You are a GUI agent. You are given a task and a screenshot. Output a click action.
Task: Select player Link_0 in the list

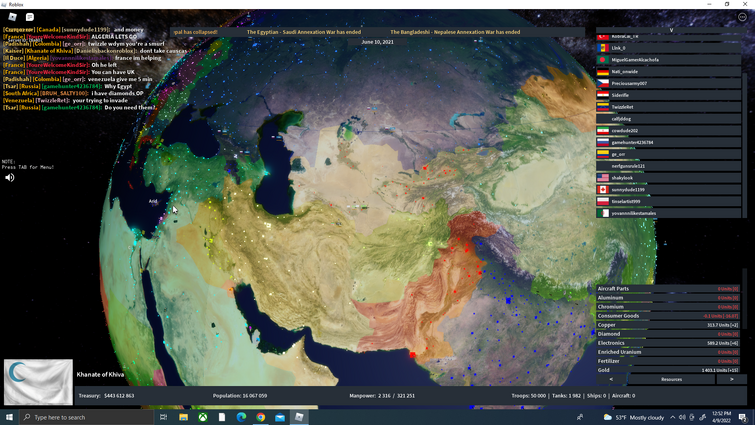(668, 48)
